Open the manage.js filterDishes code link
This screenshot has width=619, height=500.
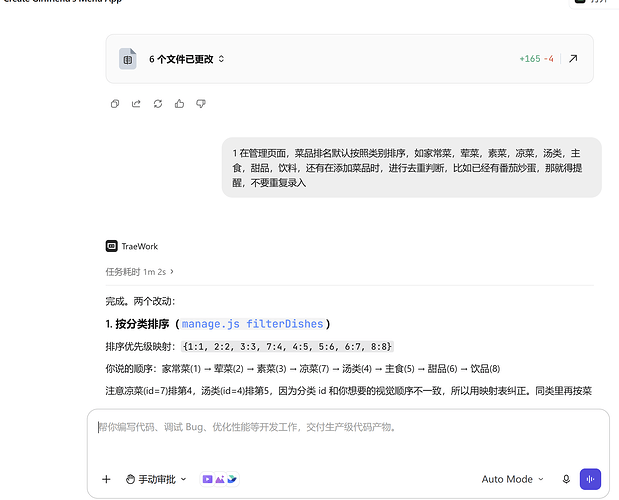coord(252,324)
